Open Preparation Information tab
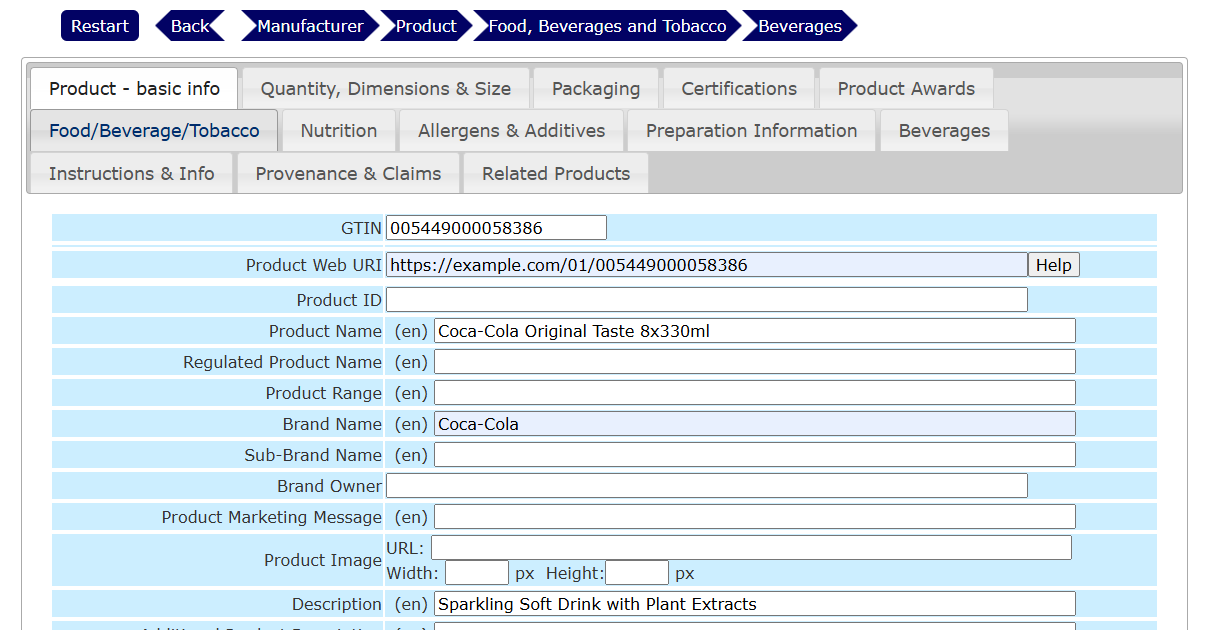 751,131
